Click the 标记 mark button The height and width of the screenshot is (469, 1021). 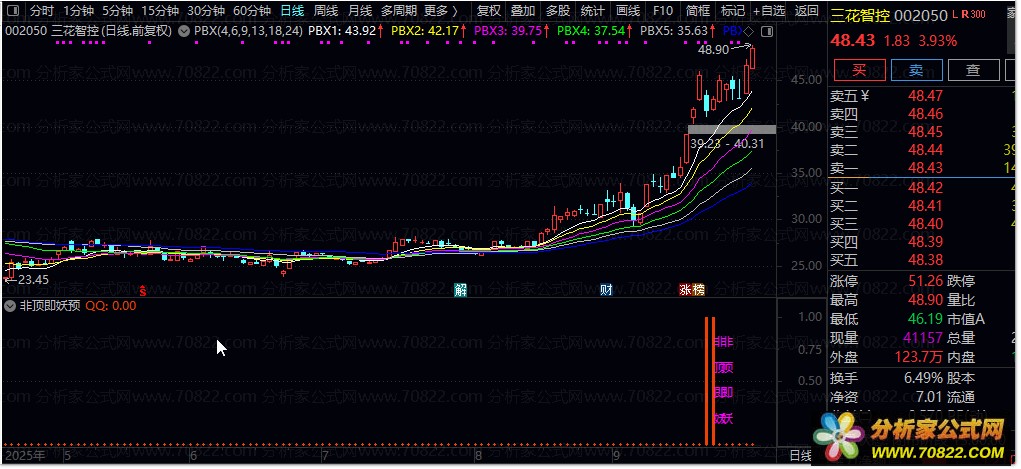[x=733, y=10]
